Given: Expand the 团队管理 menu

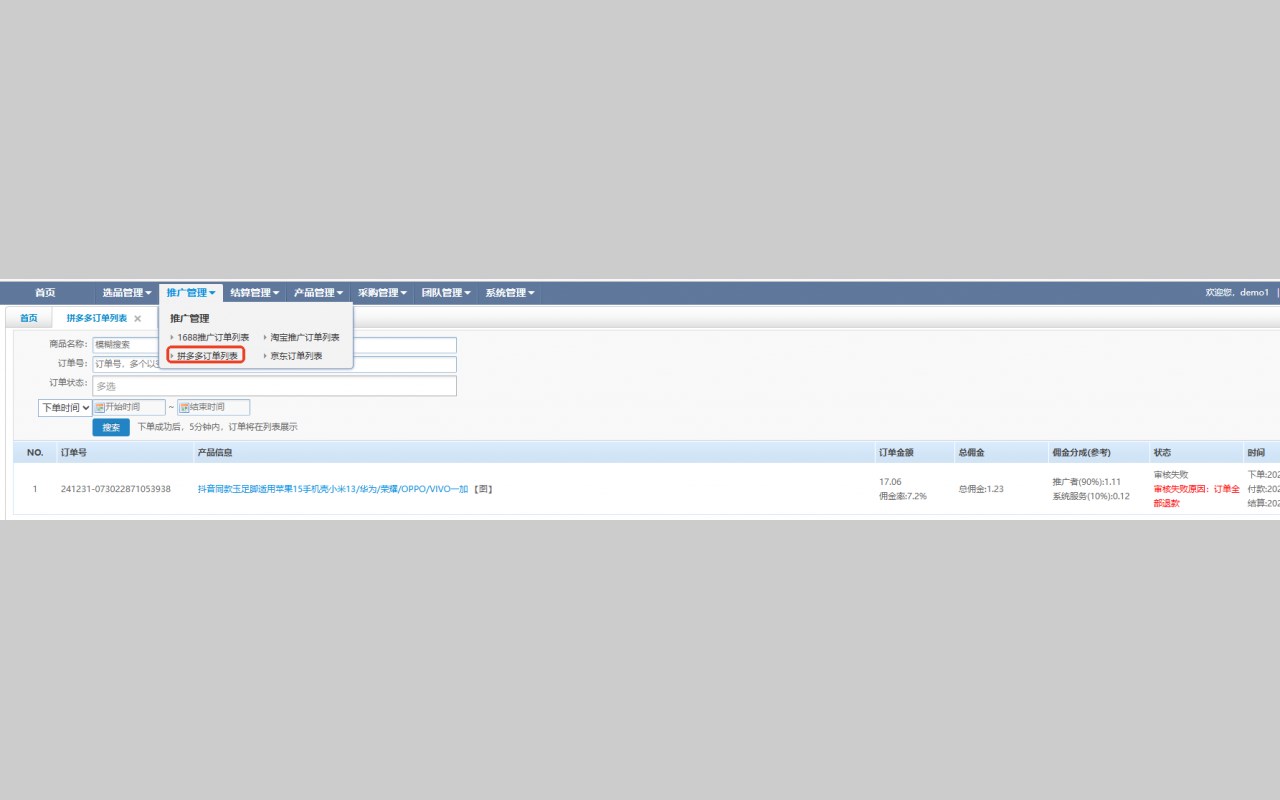Looking at the screenshot, I should 445,293.
